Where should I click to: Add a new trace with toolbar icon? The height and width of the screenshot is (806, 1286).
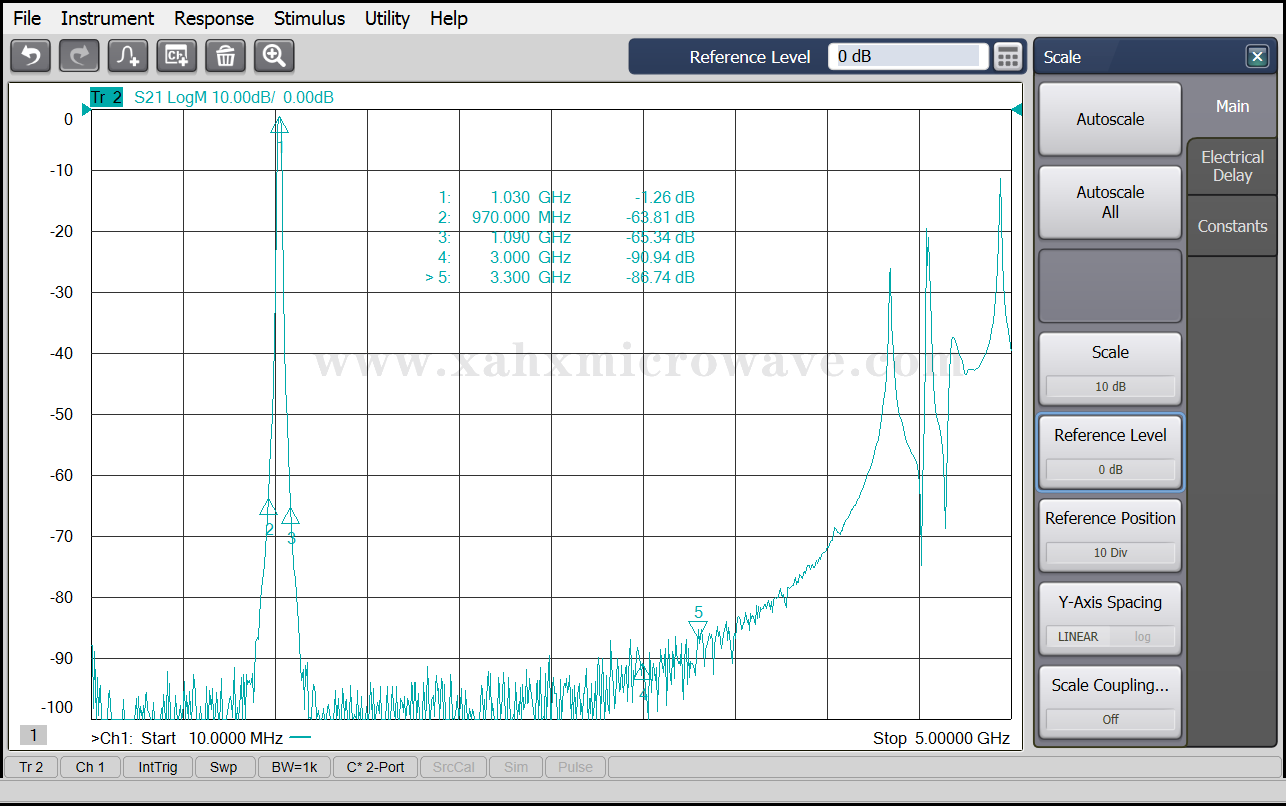(x=128, y=56)
